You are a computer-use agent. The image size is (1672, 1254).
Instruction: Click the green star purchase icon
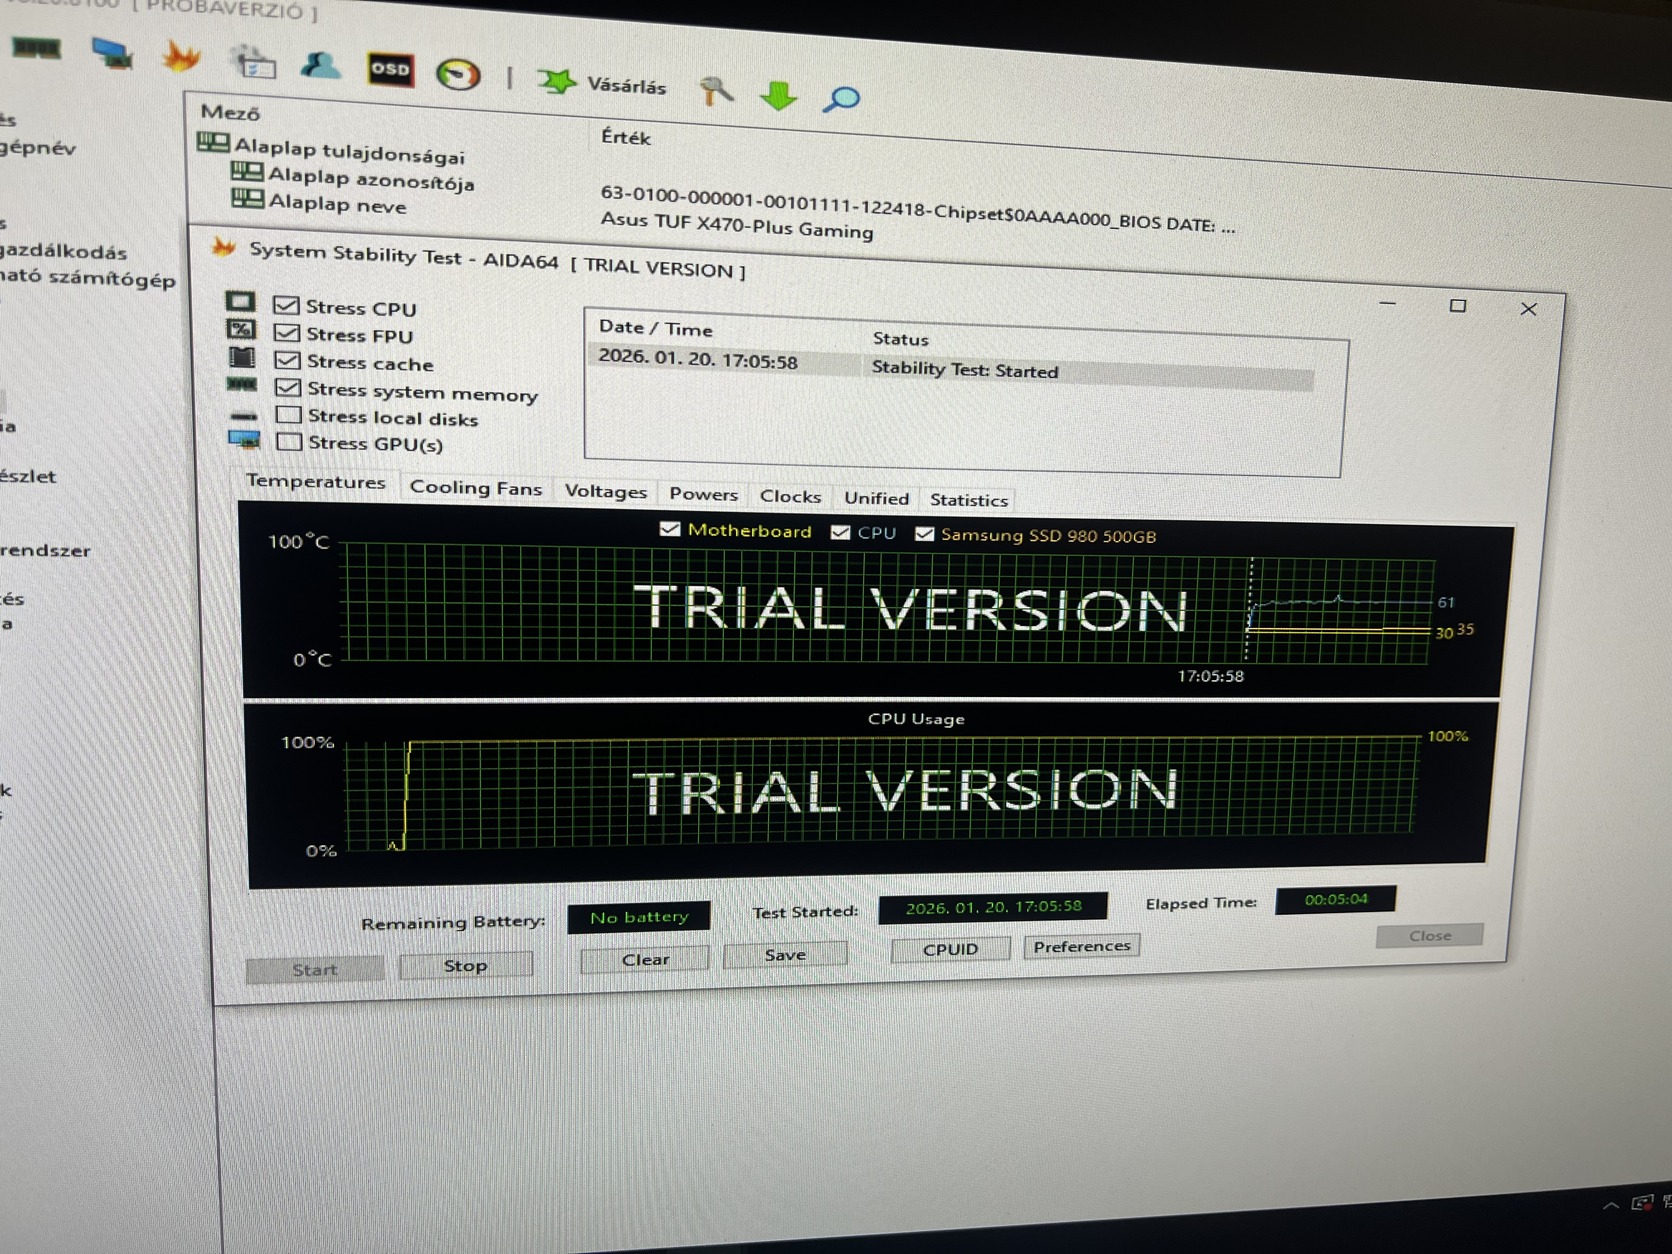tap(557, 81)
